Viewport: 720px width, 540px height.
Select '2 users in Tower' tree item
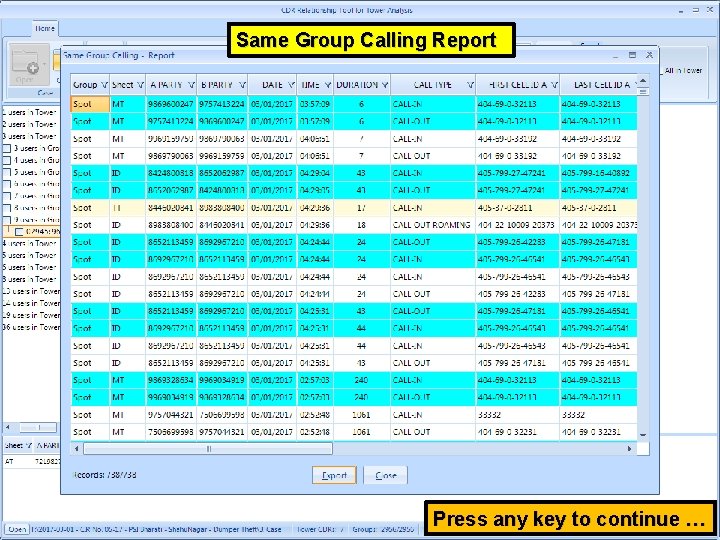coord(29,124)
